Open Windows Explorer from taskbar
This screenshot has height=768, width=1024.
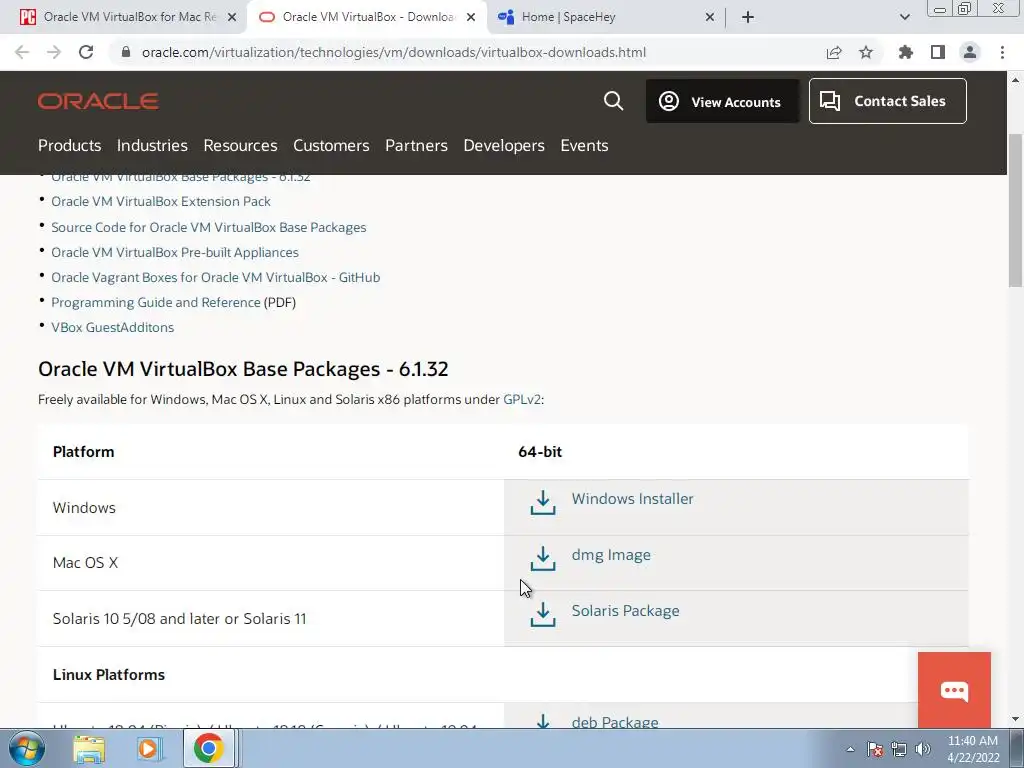pos(89,749)
